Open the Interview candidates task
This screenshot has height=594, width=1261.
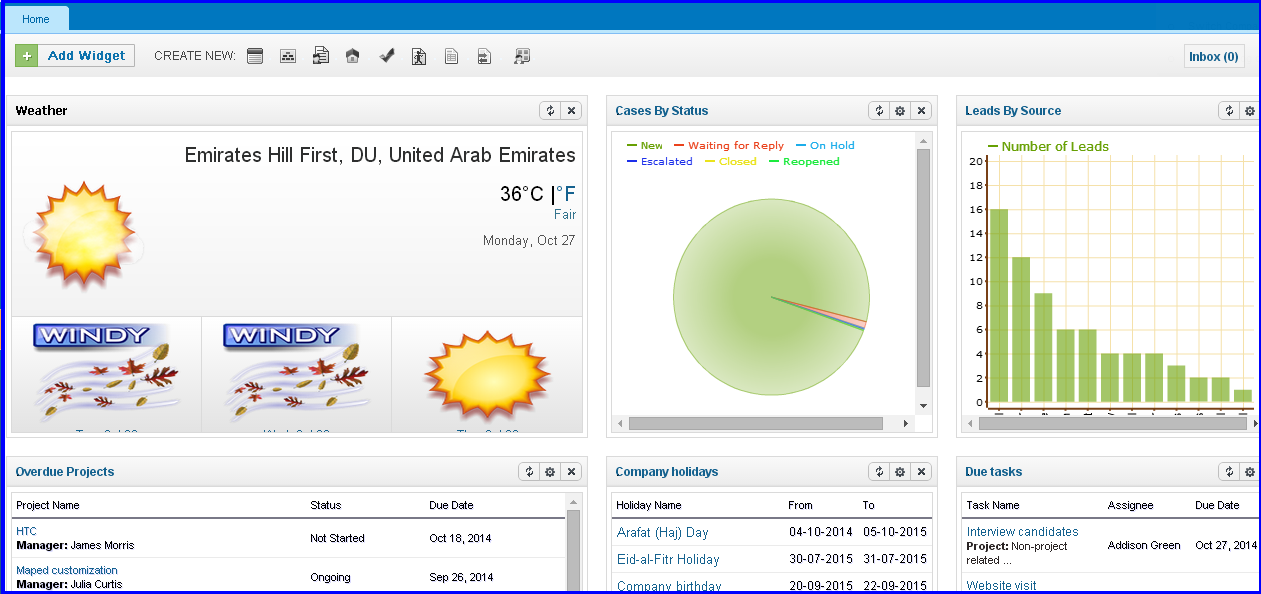click(x=1023, y=532)
